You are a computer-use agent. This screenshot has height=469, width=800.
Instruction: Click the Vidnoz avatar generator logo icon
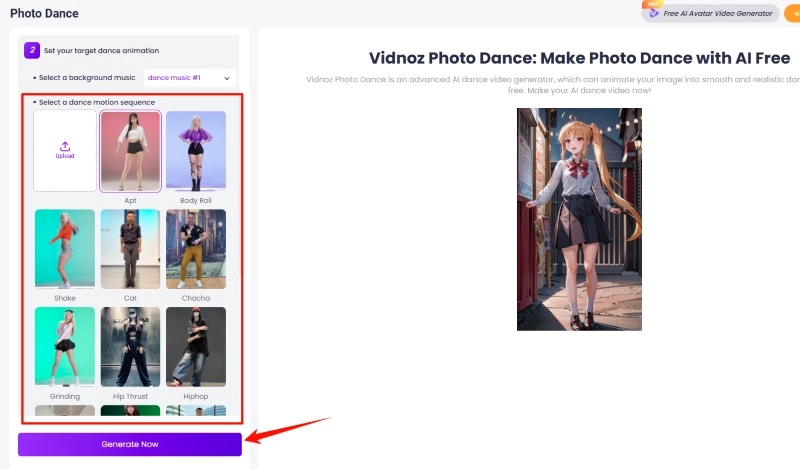tap(654, 13)
